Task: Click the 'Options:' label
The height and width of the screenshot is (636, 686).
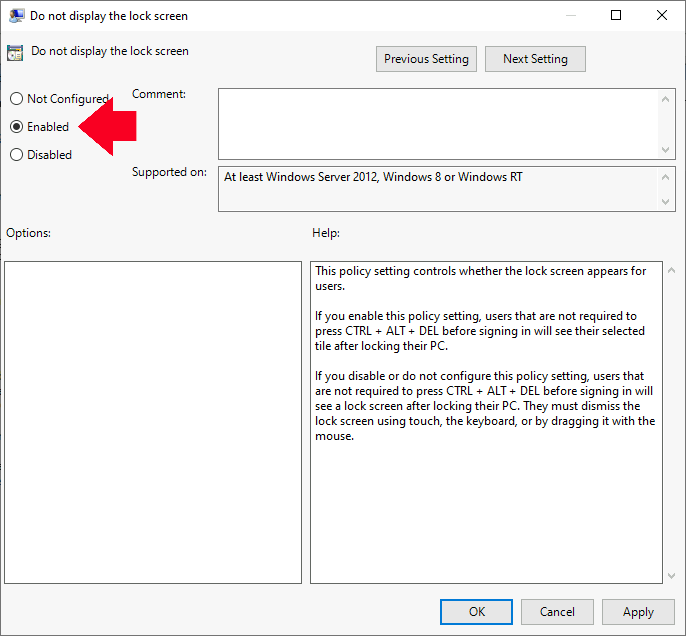Action: pyautogui.click(x=28, y=233)
